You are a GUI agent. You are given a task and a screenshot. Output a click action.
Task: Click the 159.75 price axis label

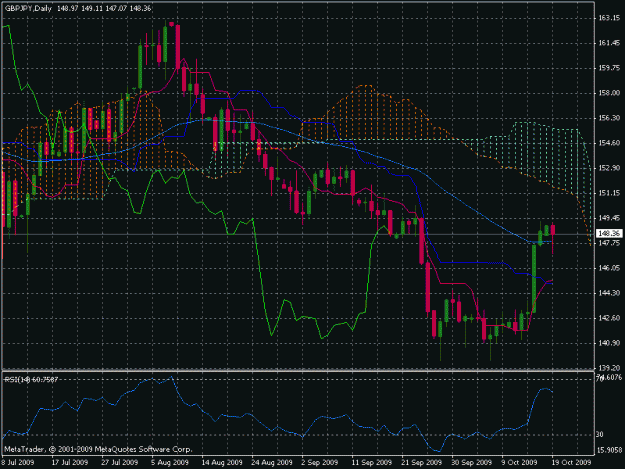click(x=609, y=68)
